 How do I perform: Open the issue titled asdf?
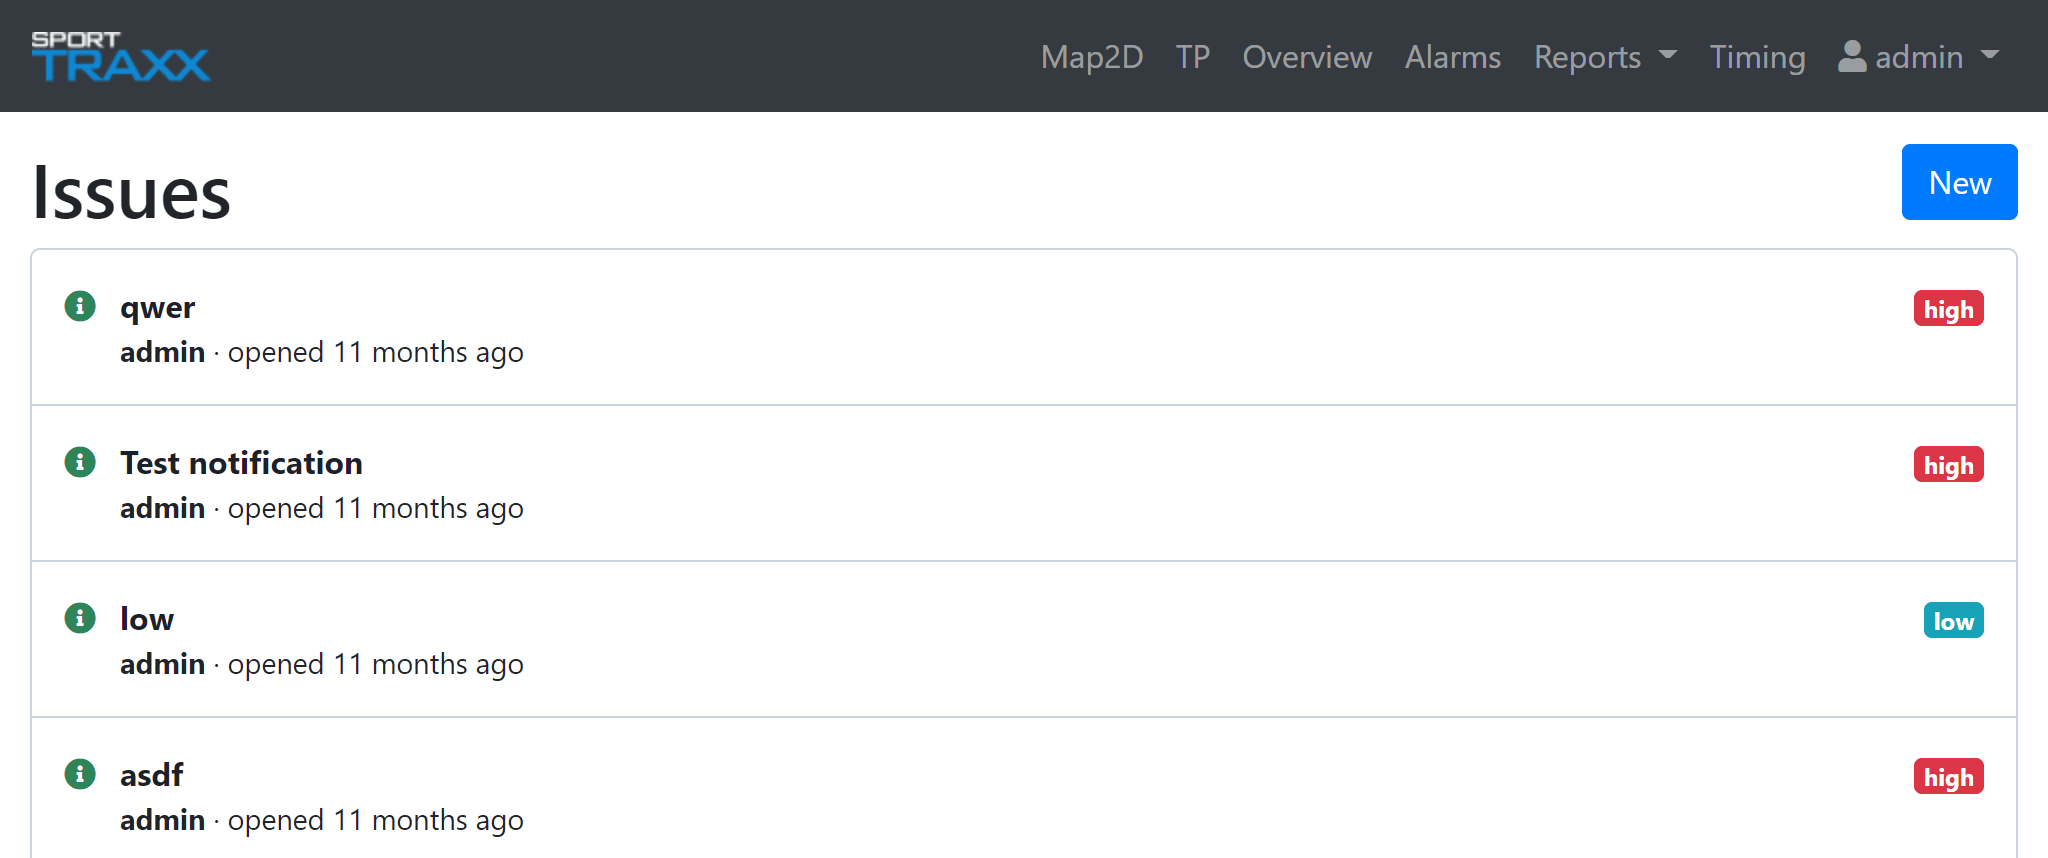[152, 775]
